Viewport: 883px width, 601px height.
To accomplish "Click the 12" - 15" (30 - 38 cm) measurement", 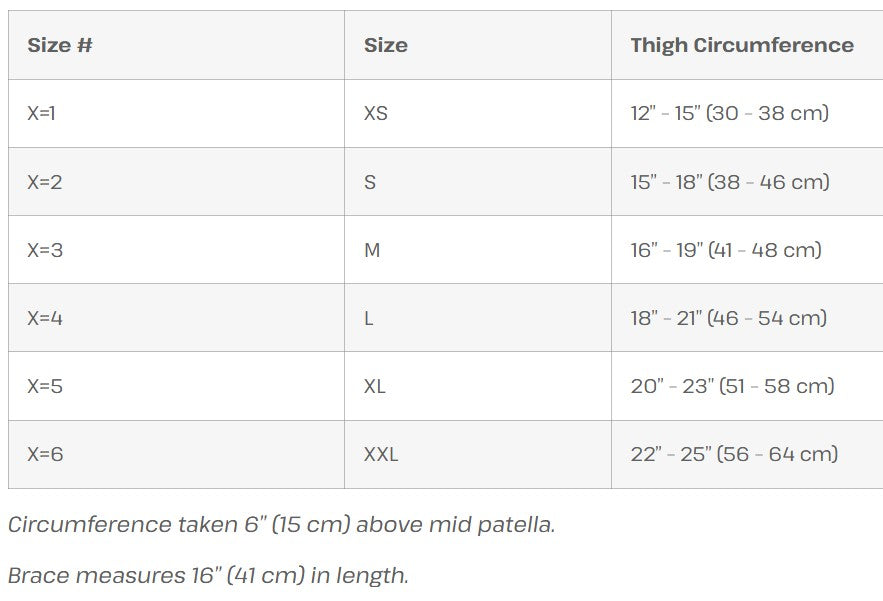I will click(729, 113).
